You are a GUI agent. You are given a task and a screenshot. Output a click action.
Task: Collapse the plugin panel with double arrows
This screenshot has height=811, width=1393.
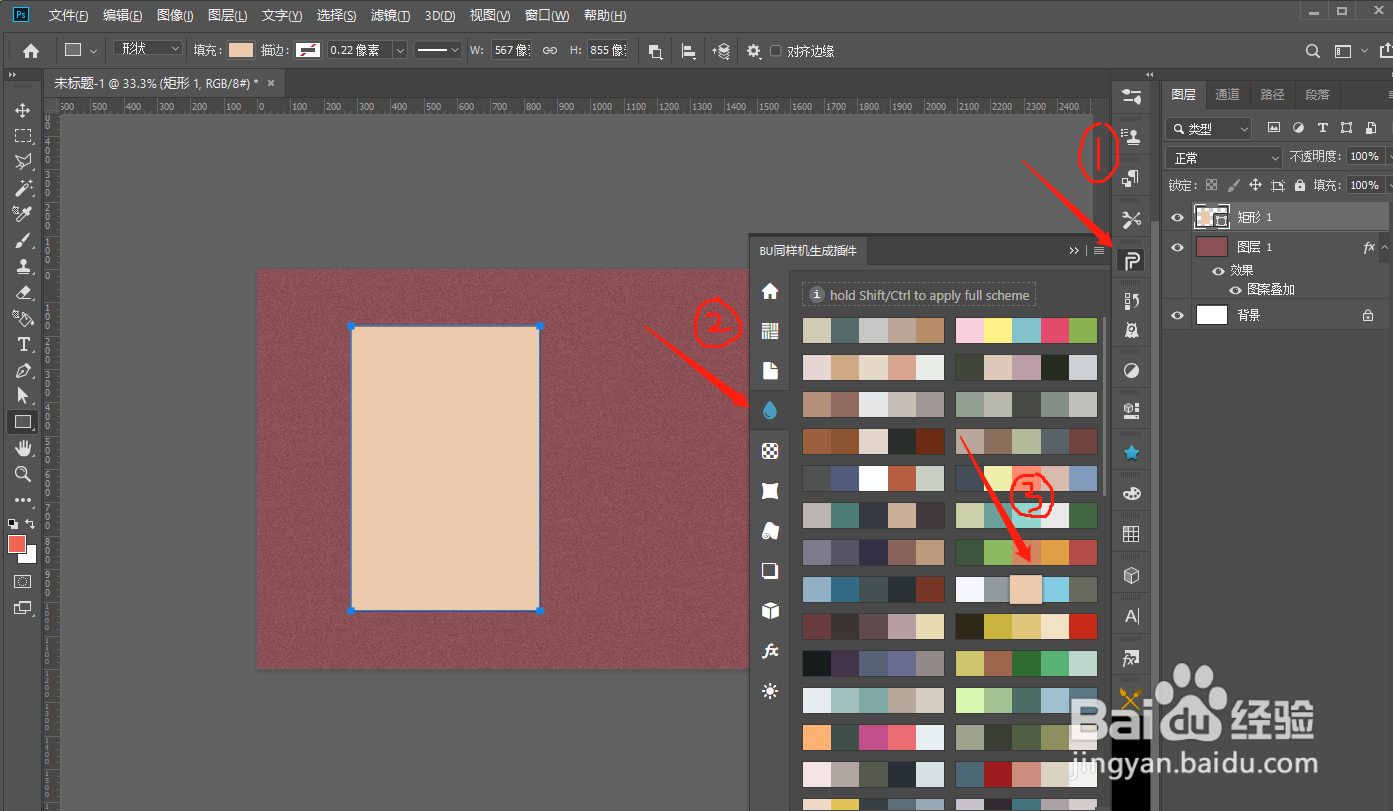point(1074,251)
